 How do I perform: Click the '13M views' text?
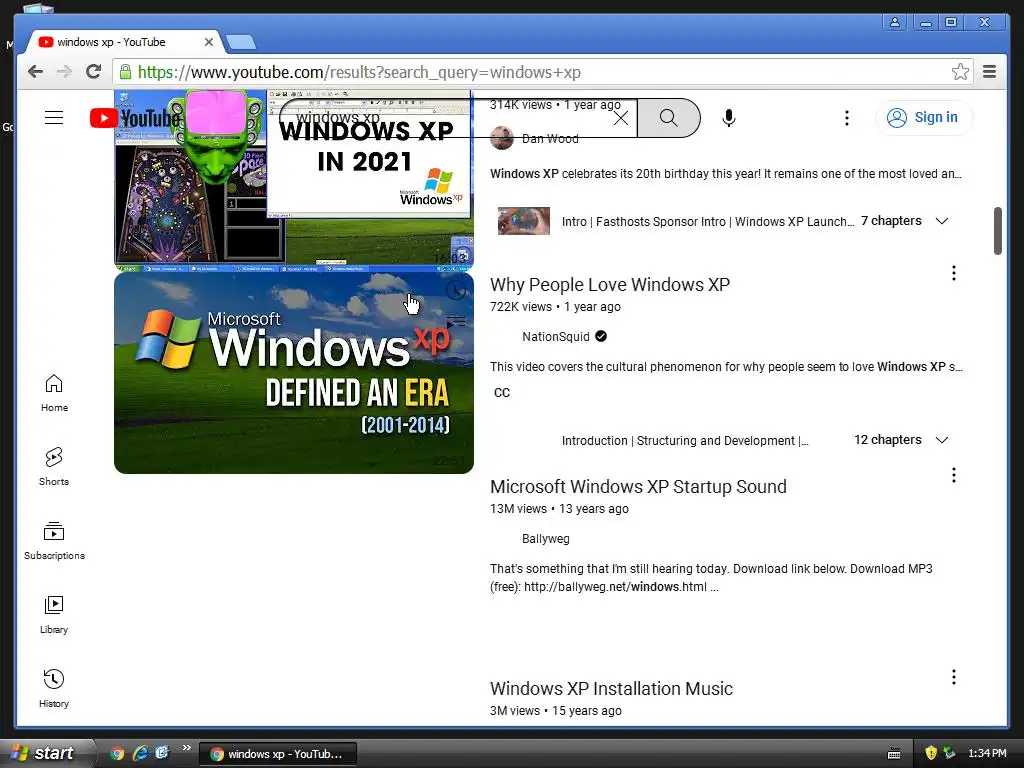518,509
